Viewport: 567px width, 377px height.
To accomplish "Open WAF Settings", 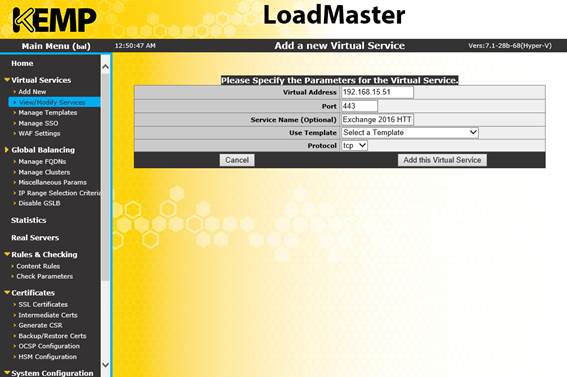I will click(39, 133).
